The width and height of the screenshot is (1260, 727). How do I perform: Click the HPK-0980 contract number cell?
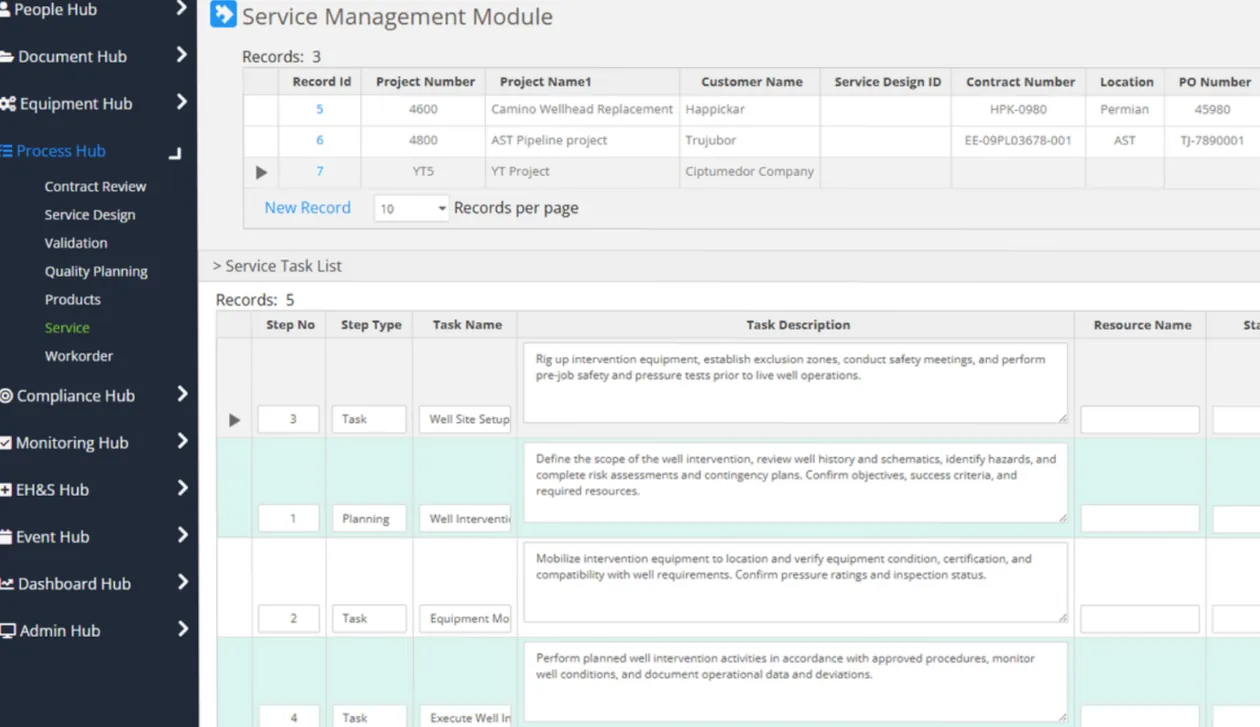pos(1018,110)
